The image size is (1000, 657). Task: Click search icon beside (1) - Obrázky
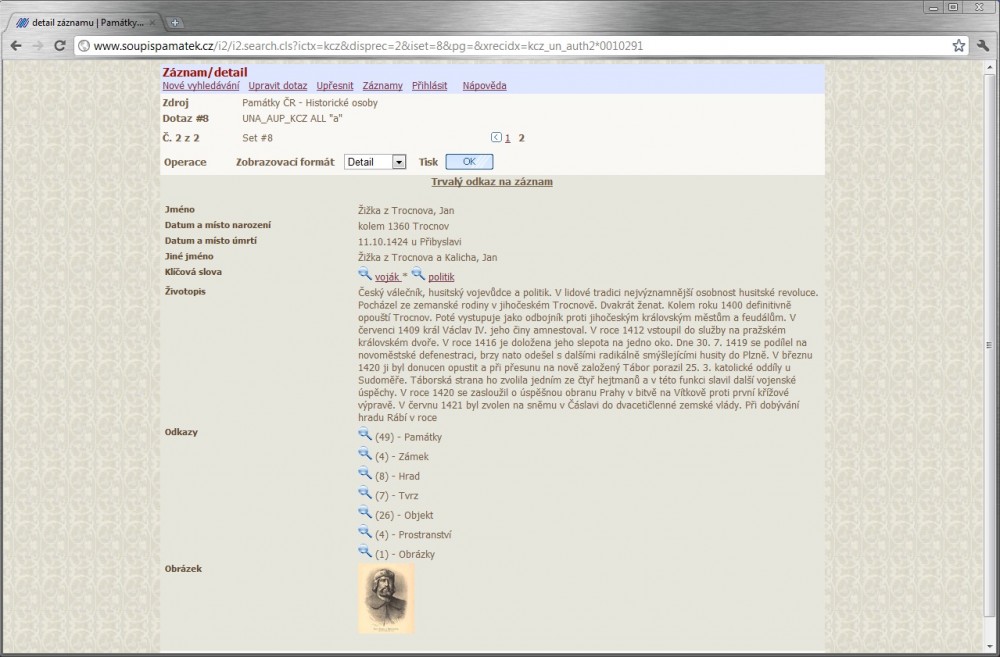(x=365, y=552)
